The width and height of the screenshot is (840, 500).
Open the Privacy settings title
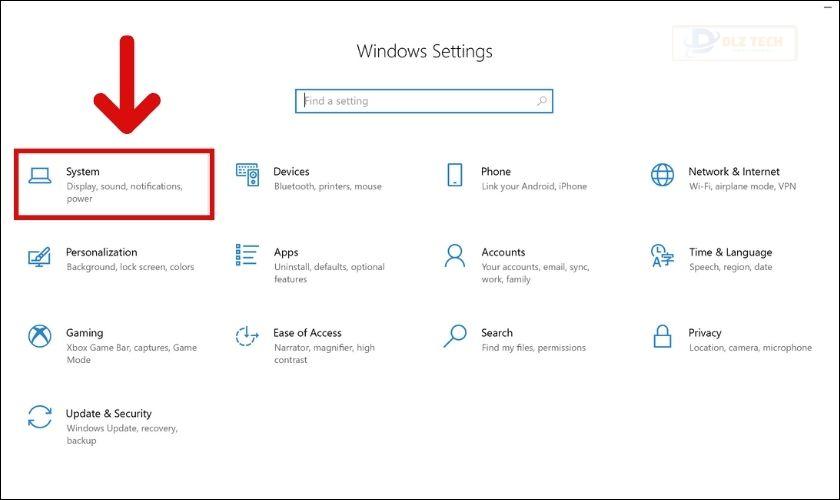coord(704,333)
